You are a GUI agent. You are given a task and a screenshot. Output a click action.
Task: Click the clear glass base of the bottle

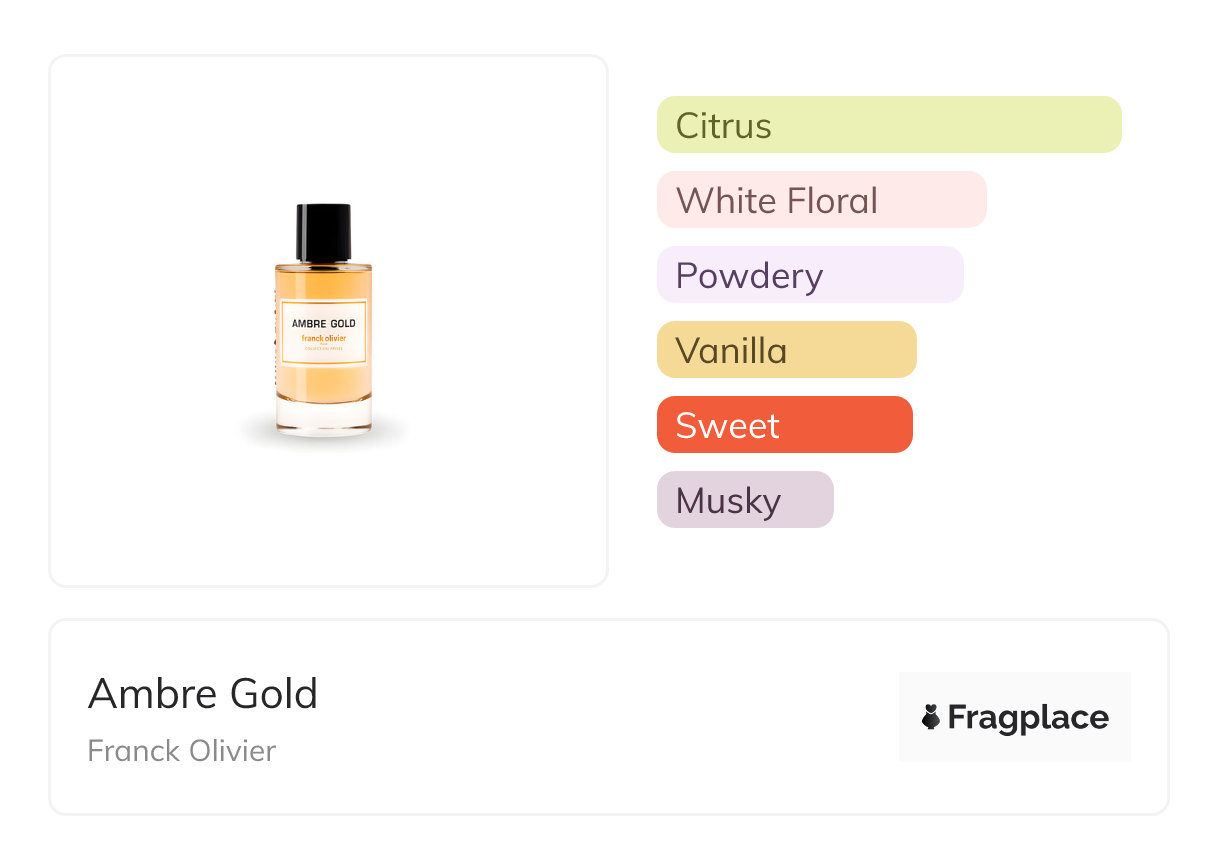pyautogui.click(x=323, y=417)
